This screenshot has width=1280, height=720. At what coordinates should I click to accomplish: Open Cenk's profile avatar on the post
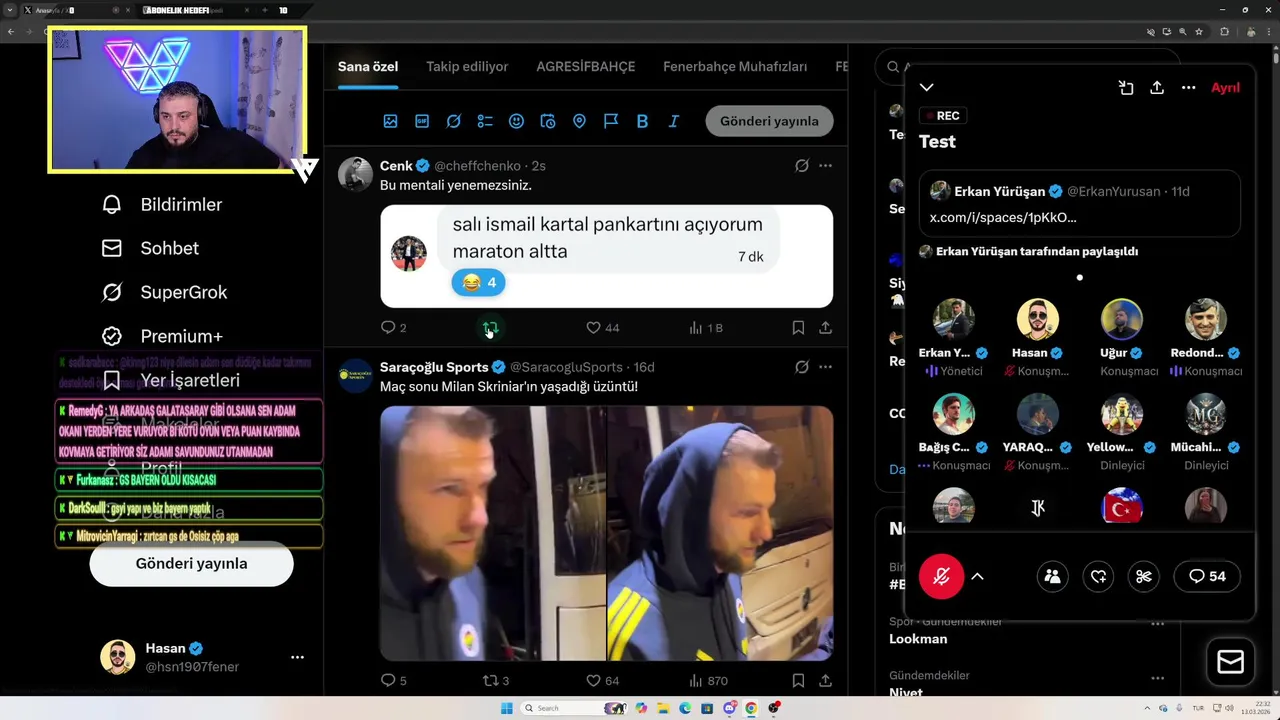click(355, 174)
